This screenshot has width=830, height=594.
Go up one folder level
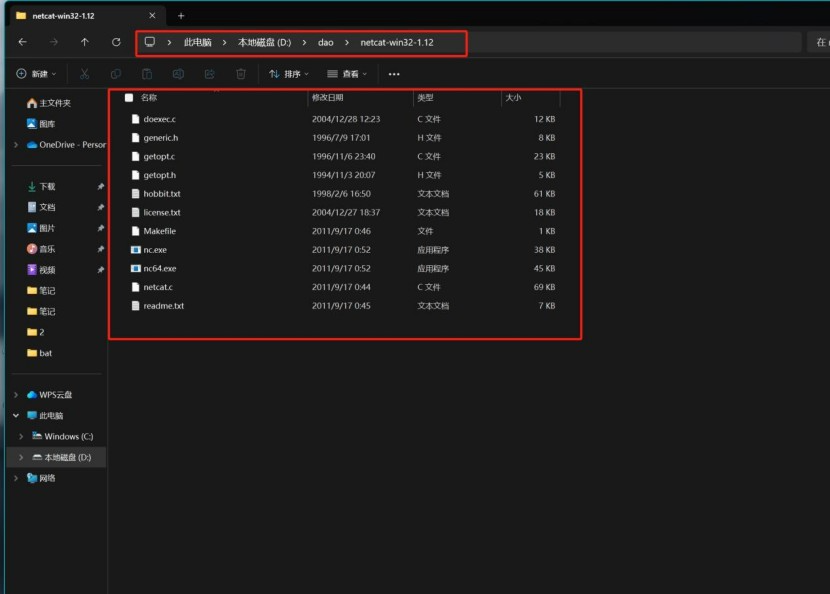(x=85, y=42)
